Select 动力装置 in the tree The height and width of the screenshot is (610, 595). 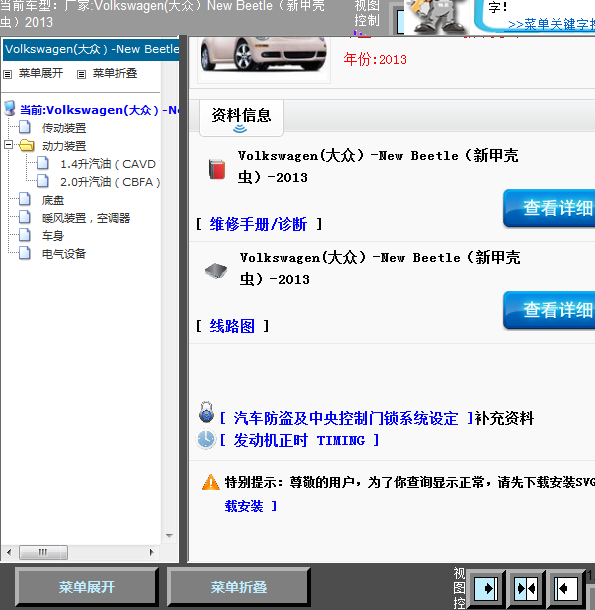64,146
